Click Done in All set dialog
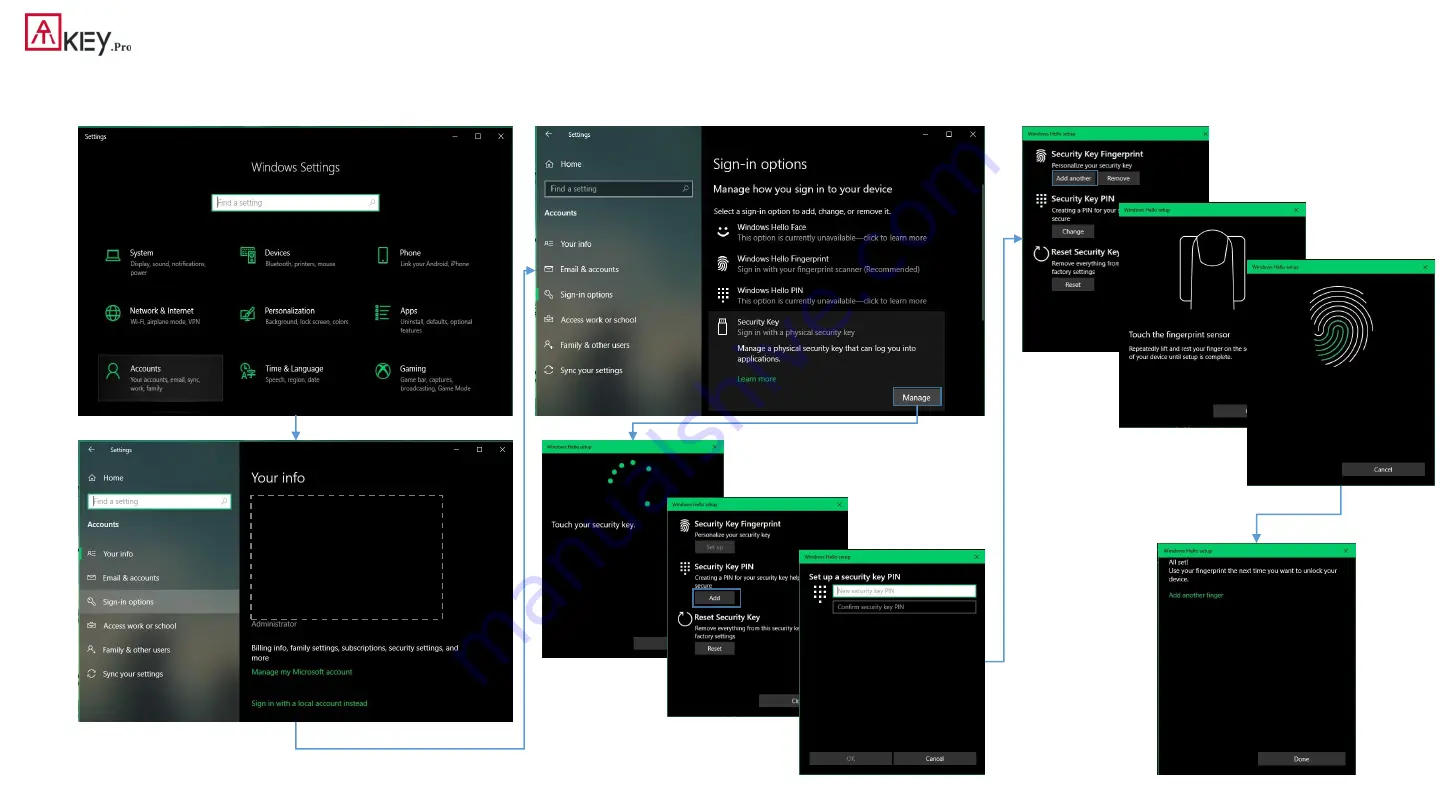This screenshot has width=1440, height=810. coord(1301,759)
